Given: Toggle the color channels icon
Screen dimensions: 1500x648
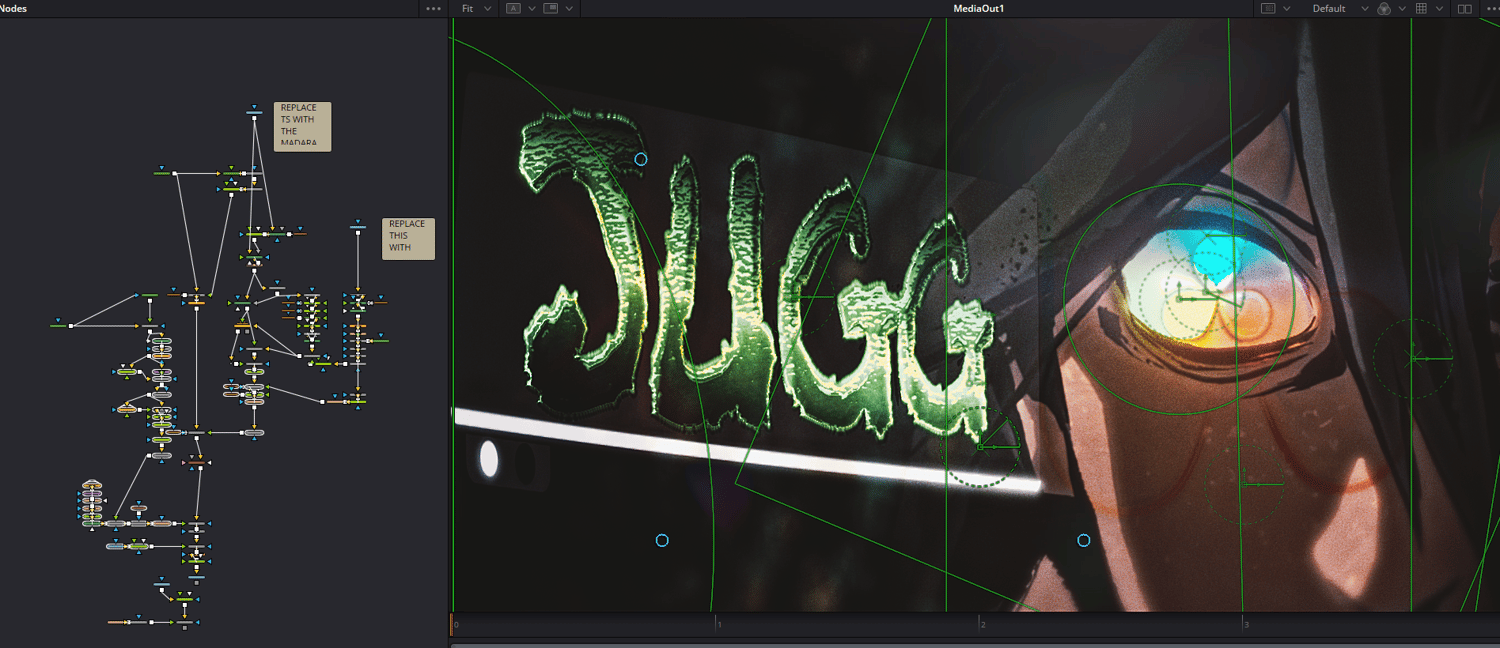Looking at the screenshot, I should point(1384,8).
